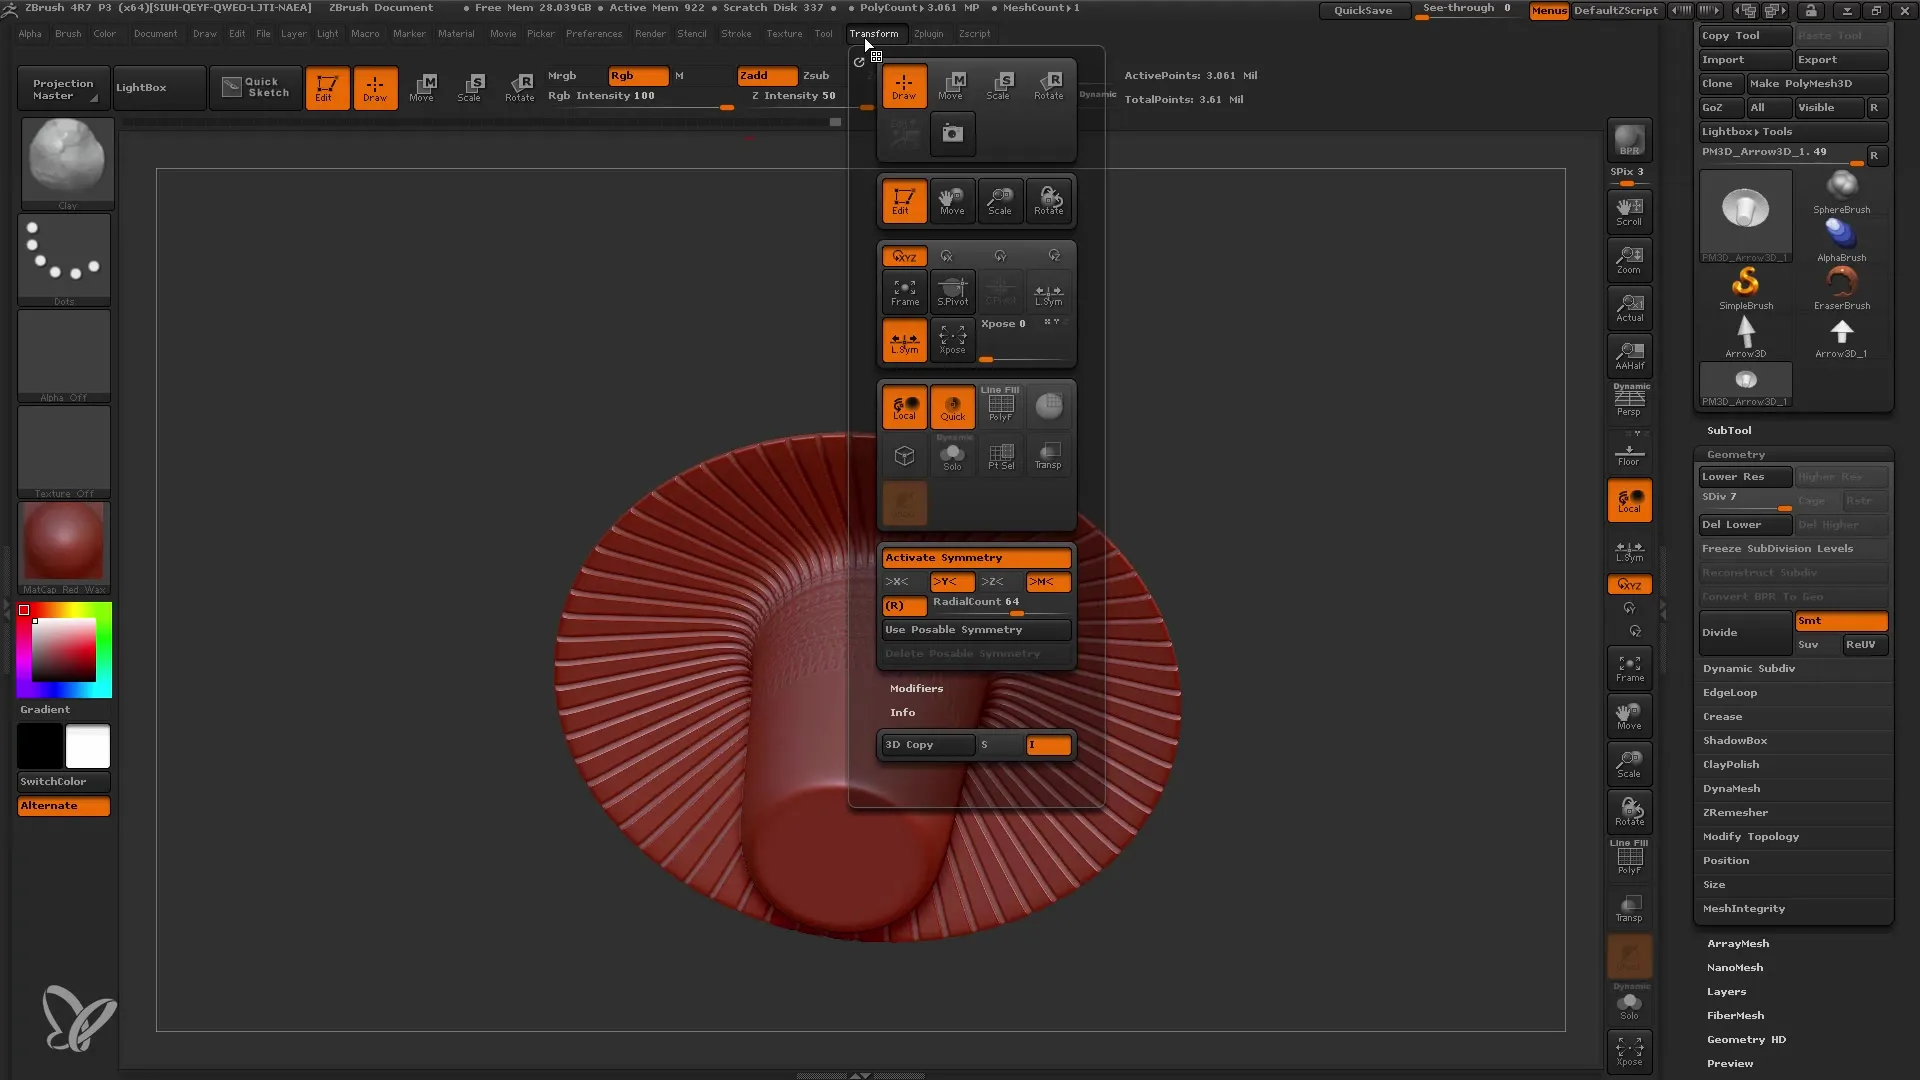Image resolution: width=1920 pixels, height=1080 pixels.
Task: Expand the ArrayMesh panel section
Action: (1738, 943)
